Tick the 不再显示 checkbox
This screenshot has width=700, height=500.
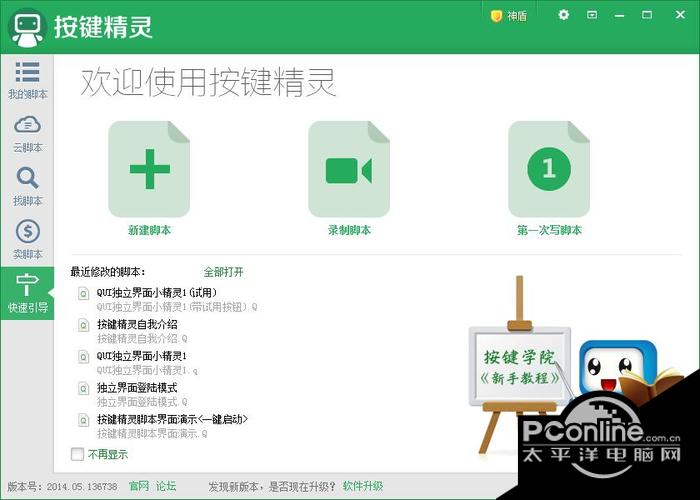[x=77, y=454]
